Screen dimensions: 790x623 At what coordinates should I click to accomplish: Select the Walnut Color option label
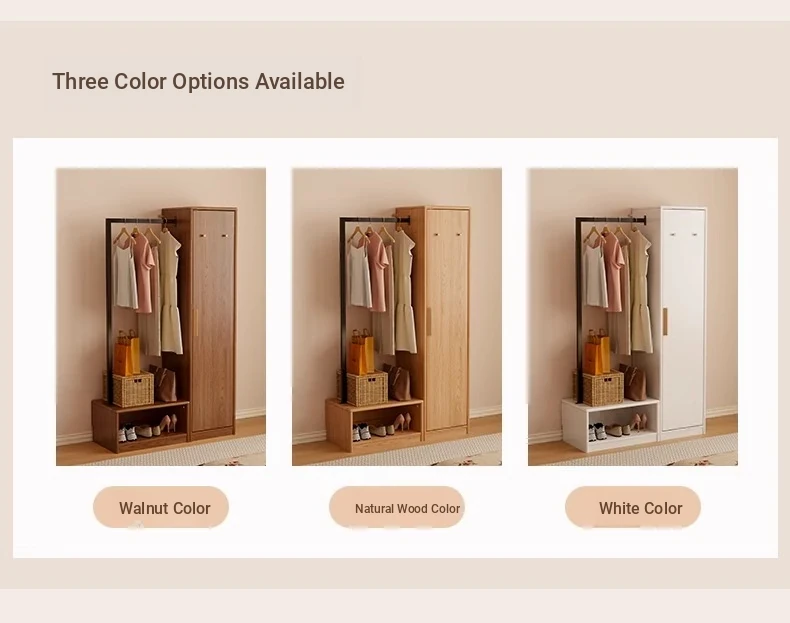coord(161,507)
